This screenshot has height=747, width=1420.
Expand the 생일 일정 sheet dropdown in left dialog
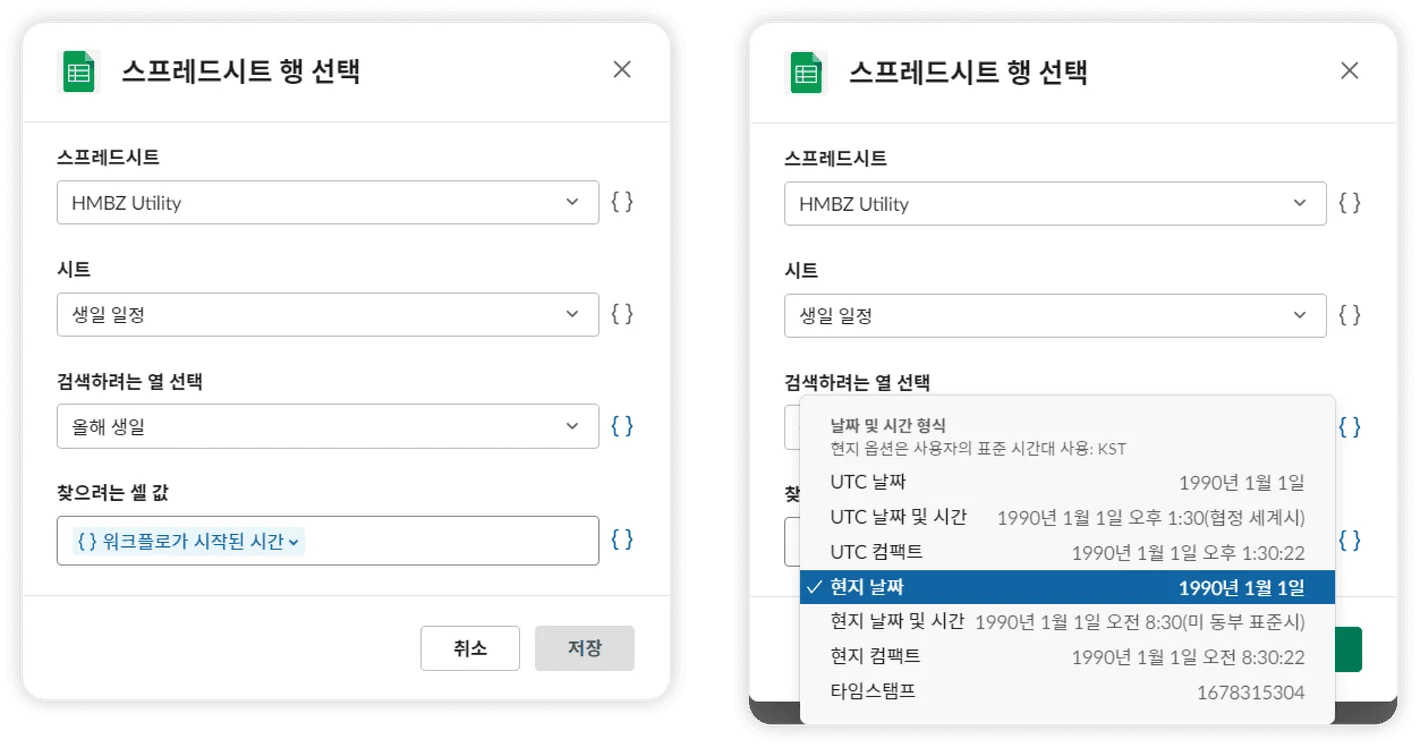327,314
